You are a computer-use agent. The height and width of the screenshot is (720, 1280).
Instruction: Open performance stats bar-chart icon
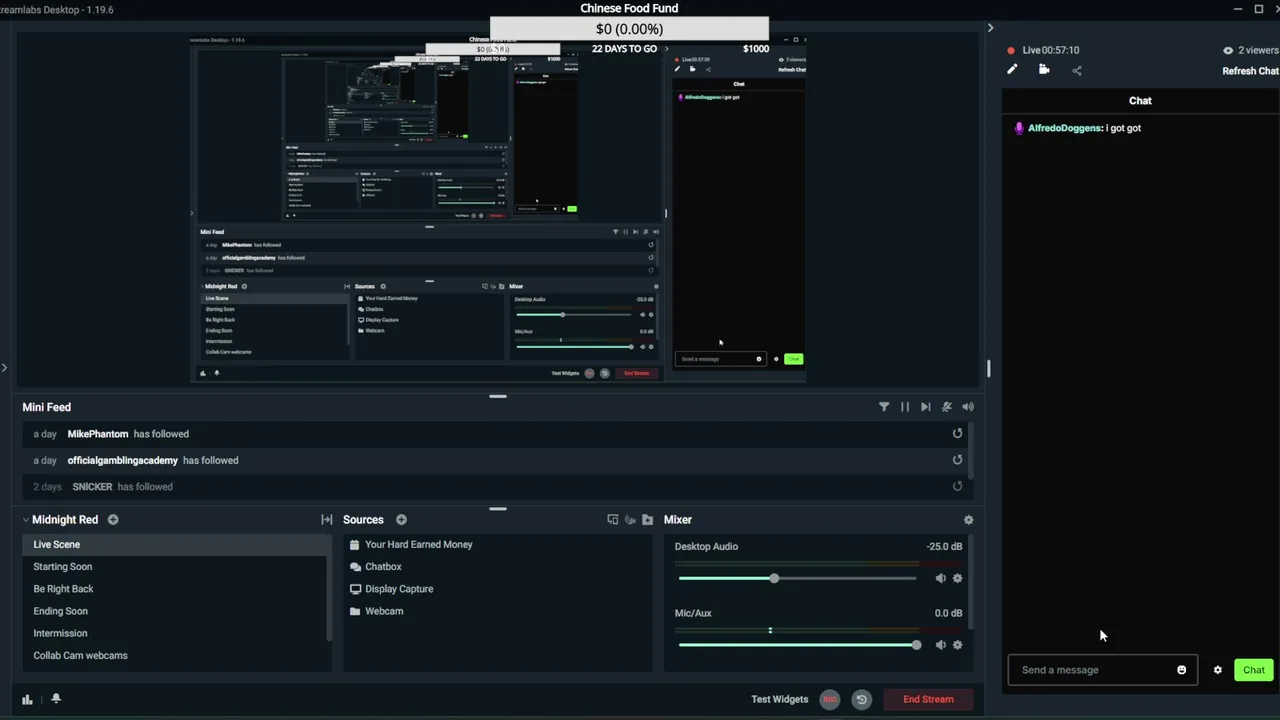pyautogui.click(x=27, y=699)
